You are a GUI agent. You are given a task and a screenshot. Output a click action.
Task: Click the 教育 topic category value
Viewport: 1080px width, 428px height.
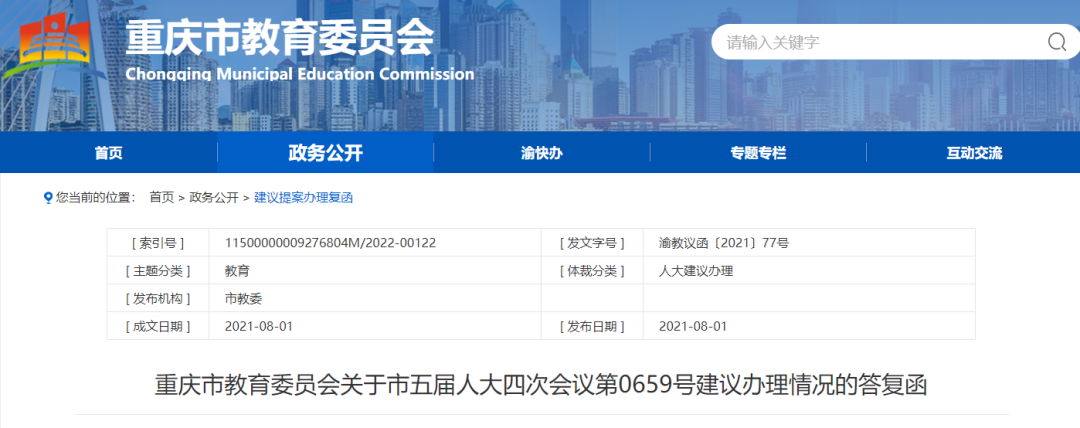[x=237, y=271]
